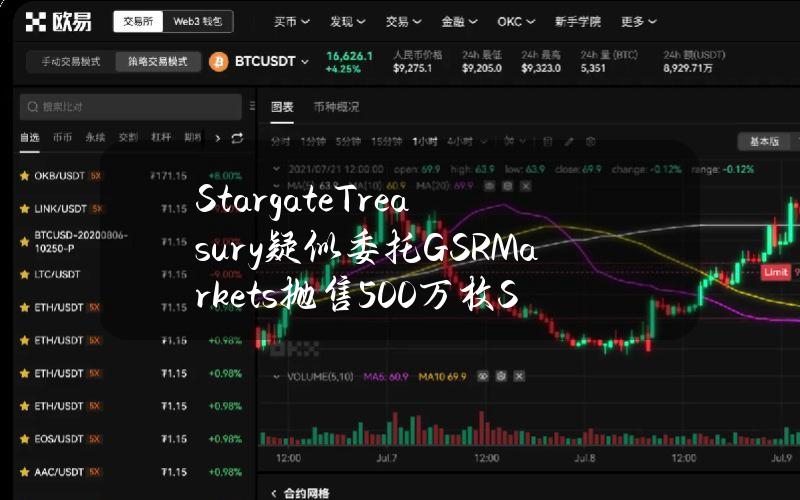Open the 交易 dropdown menu
The height and width of the screenshot is (500, 800).
[403, 22]
